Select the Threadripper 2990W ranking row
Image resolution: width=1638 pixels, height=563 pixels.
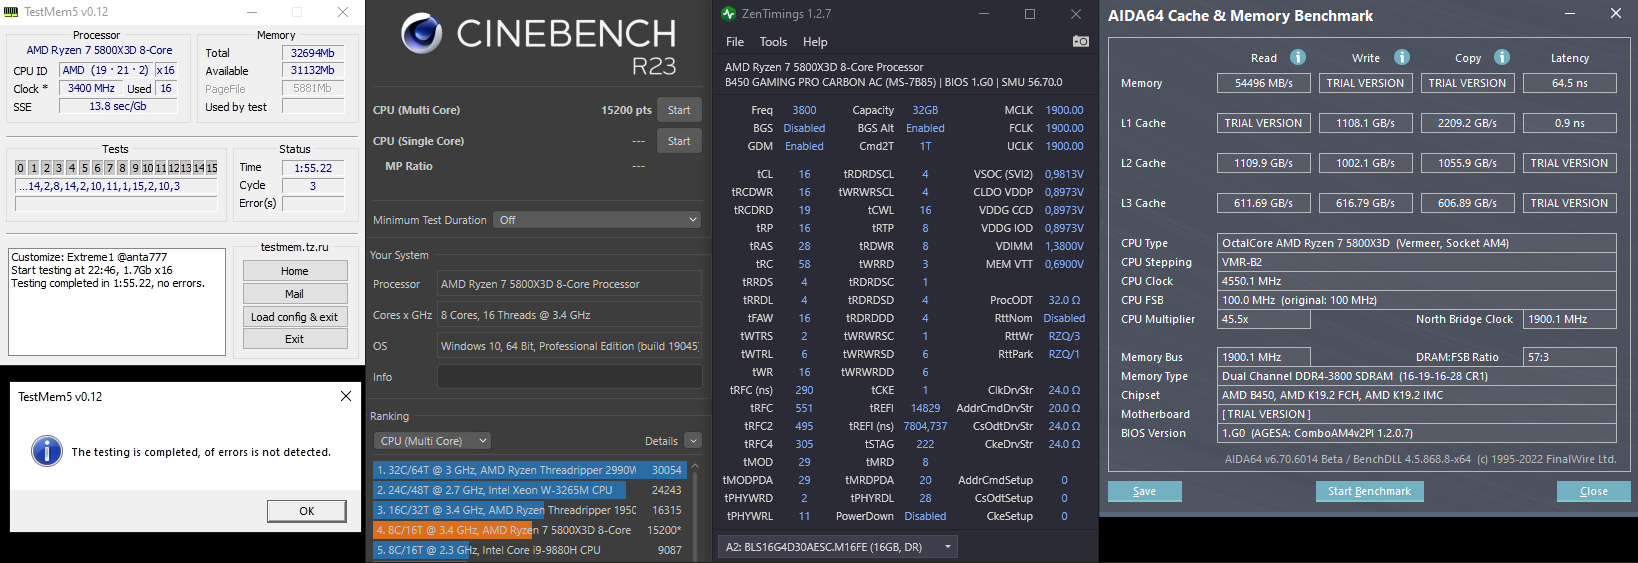(x=529, y=470)
